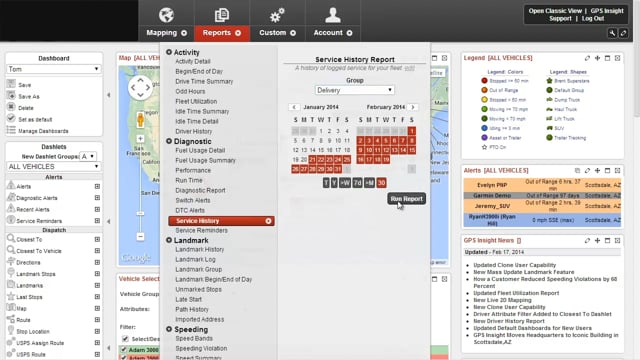Screen dimensions: 640x360
Task: Click the Street View pegman on map
Action: click(x=140, y=120)
